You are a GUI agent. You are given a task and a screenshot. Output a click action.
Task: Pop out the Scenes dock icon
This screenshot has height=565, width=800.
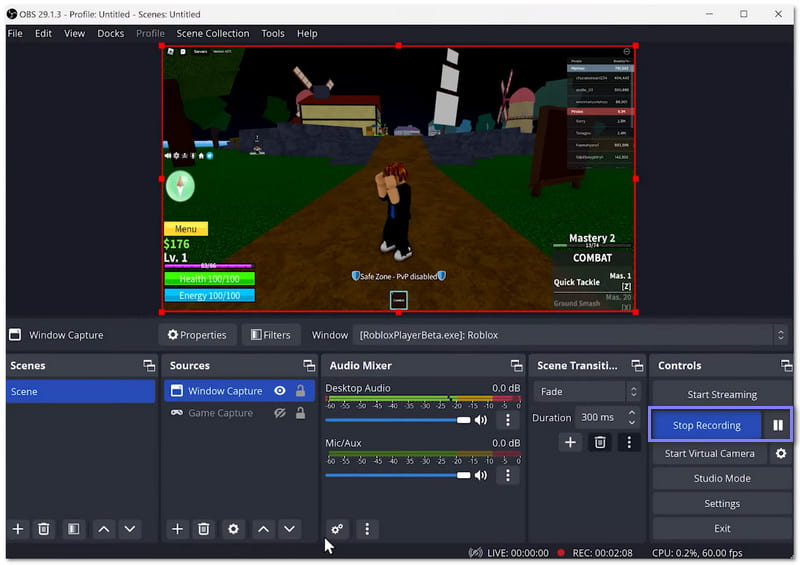(149, 365)
